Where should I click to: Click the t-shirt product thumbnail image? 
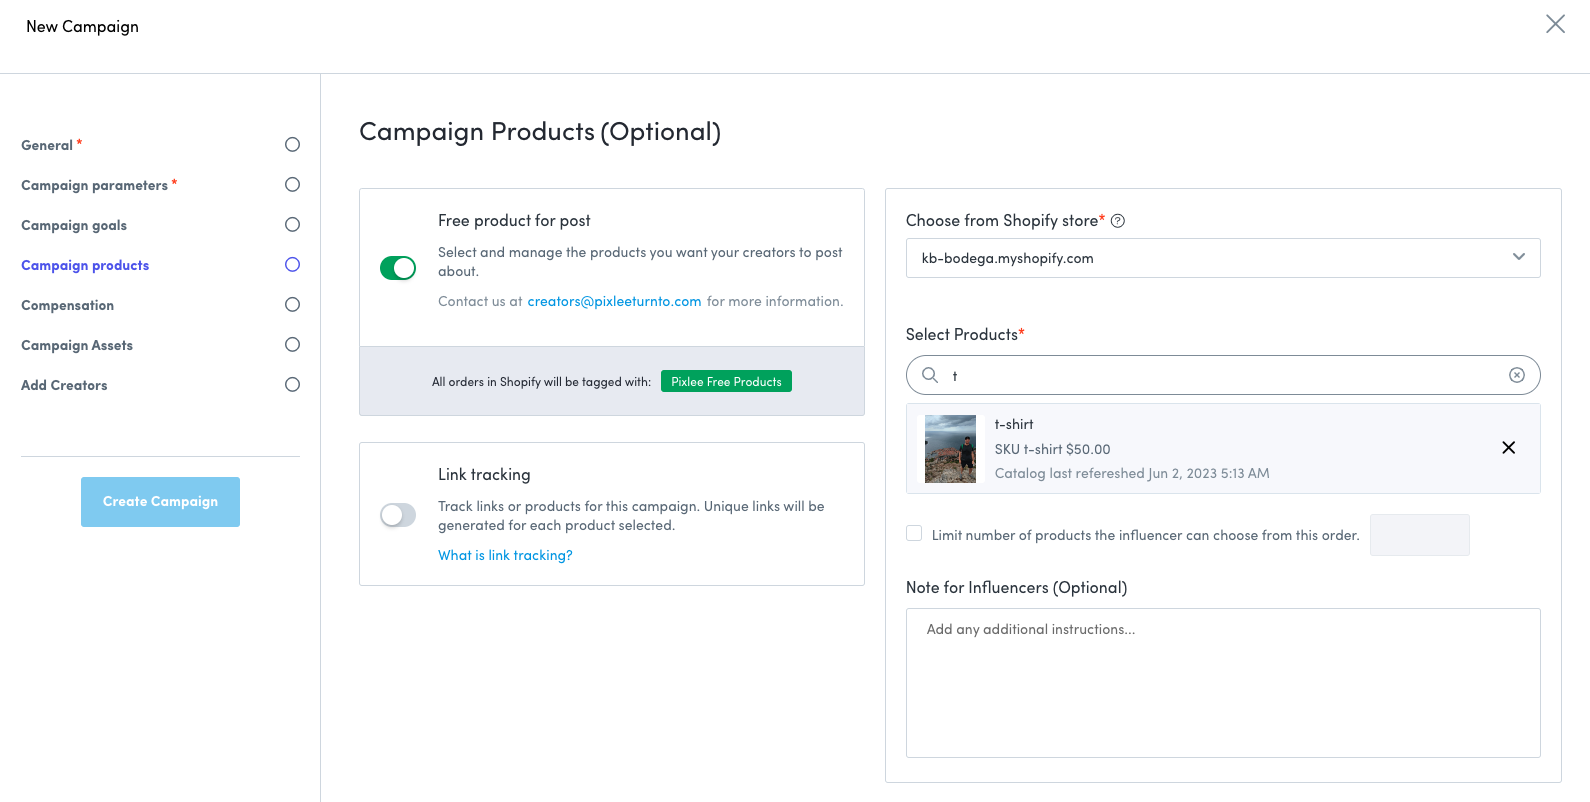pos(950,449)
